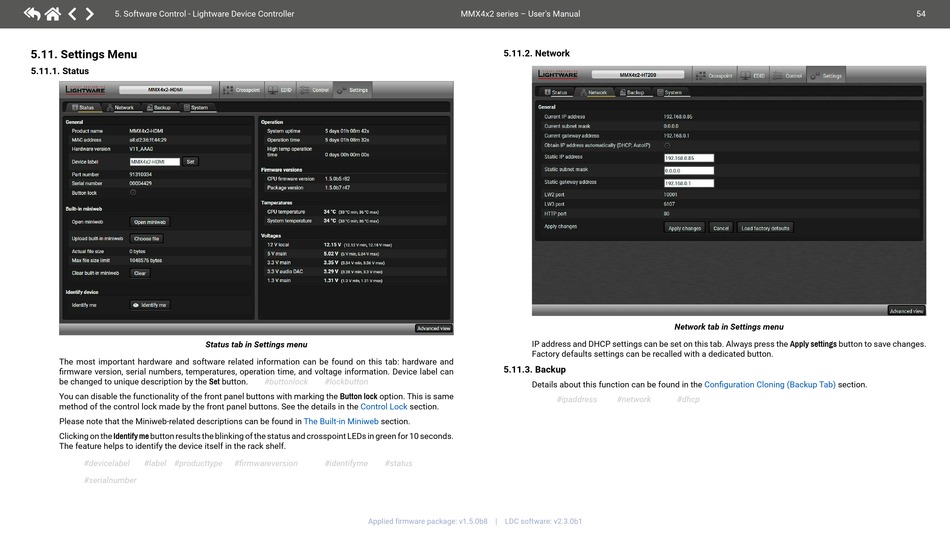Open Status subtab in Status screenshot
Screen dimensions: 950x533
pyautogui.click(x=83, y=107)
